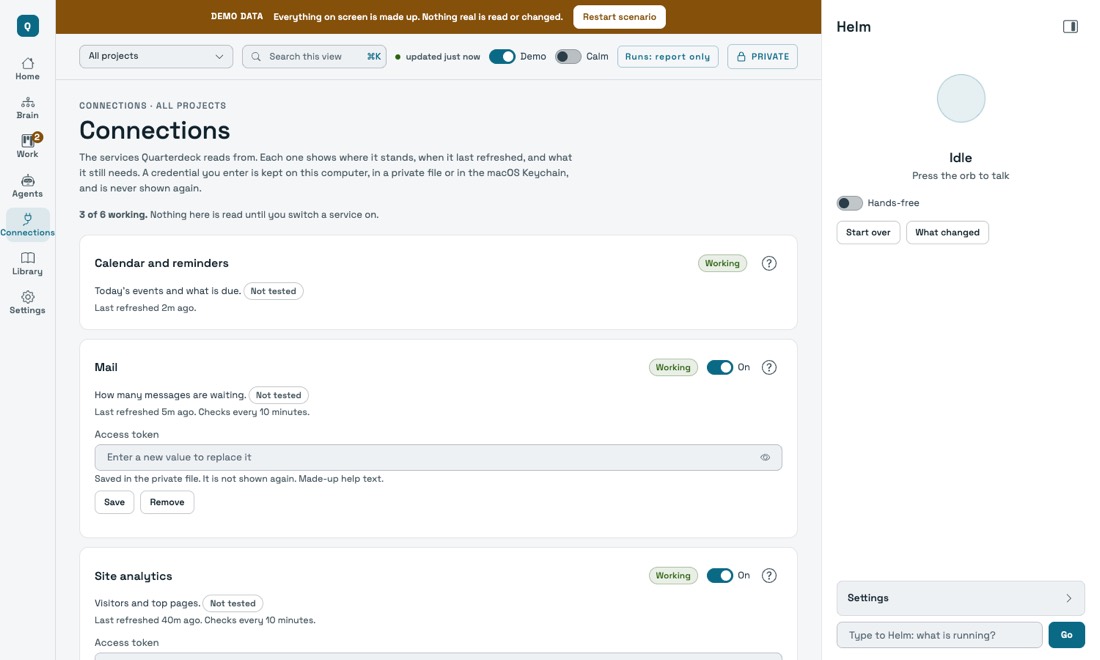1100x660 pixels.
Task: Toggle Demo mode switch
Action: point(502,57)
